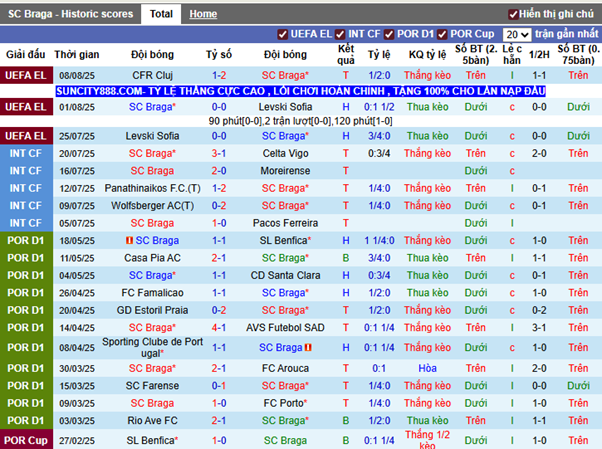Viewport: 602px width, 449px height.
Task: Uncheck the POR D1 filter checkbox
Action: [x=389, y=35]
